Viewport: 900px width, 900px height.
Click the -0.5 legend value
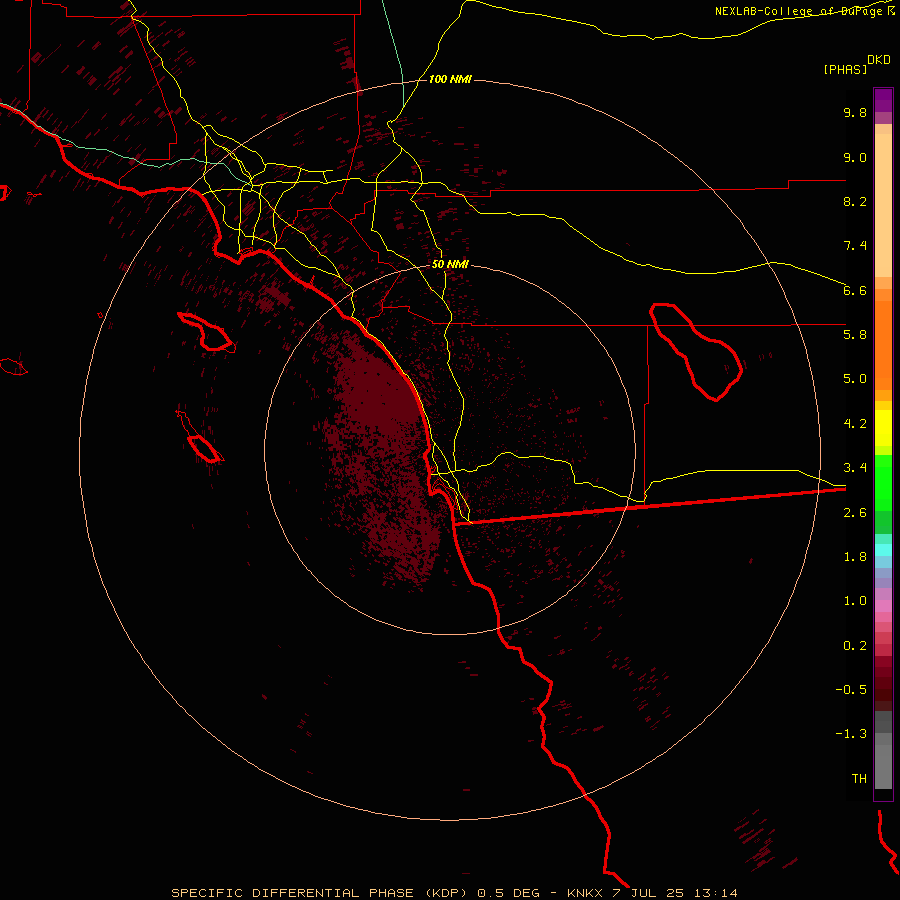(x=851, y=690)
